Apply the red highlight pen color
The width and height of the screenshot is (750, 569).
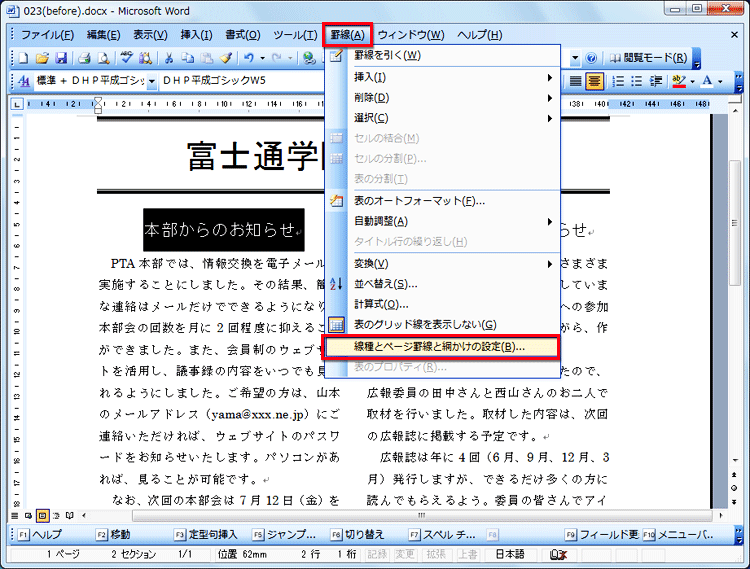coord(679,81)
